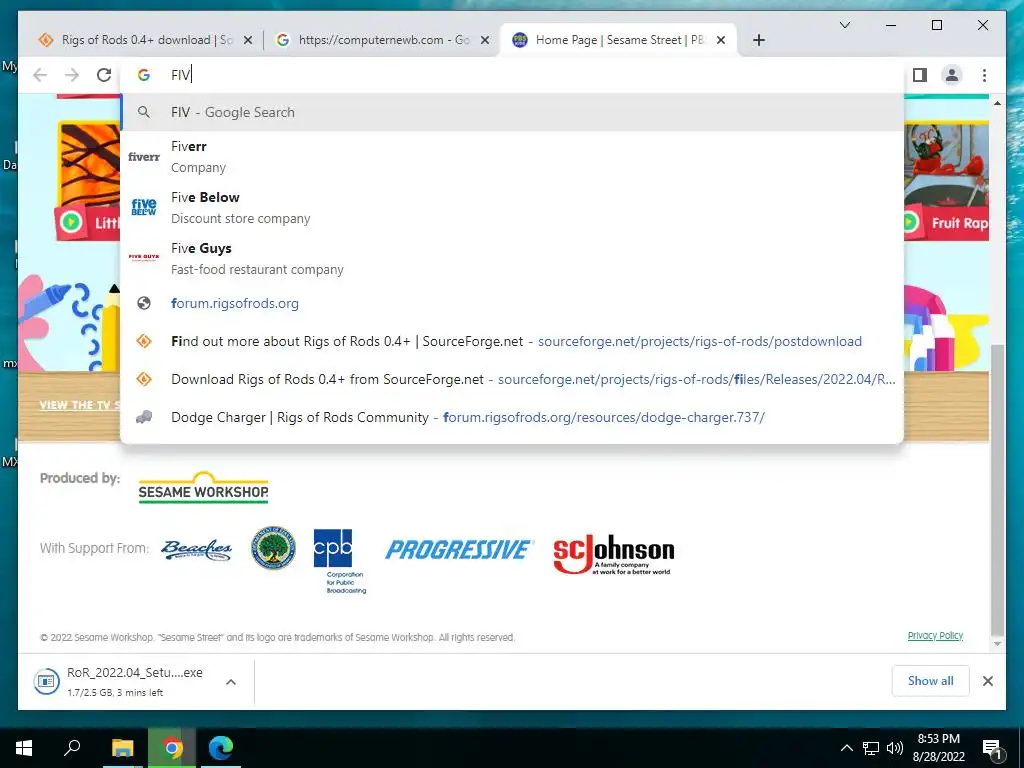This screenshot has height=768, width=1024.
Task: Close the downloads bar
Action: (988, 681)
